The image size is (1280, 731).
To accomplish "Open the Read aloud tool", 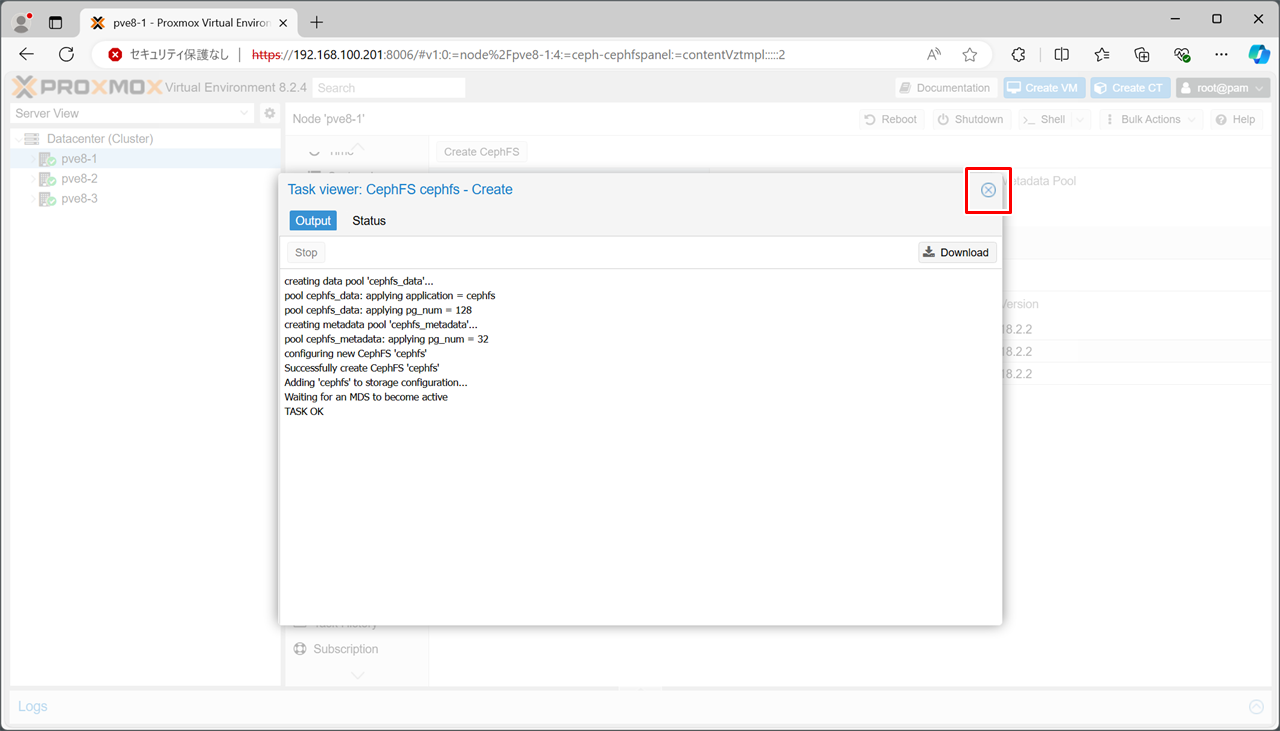I will (x=934, y=55).
